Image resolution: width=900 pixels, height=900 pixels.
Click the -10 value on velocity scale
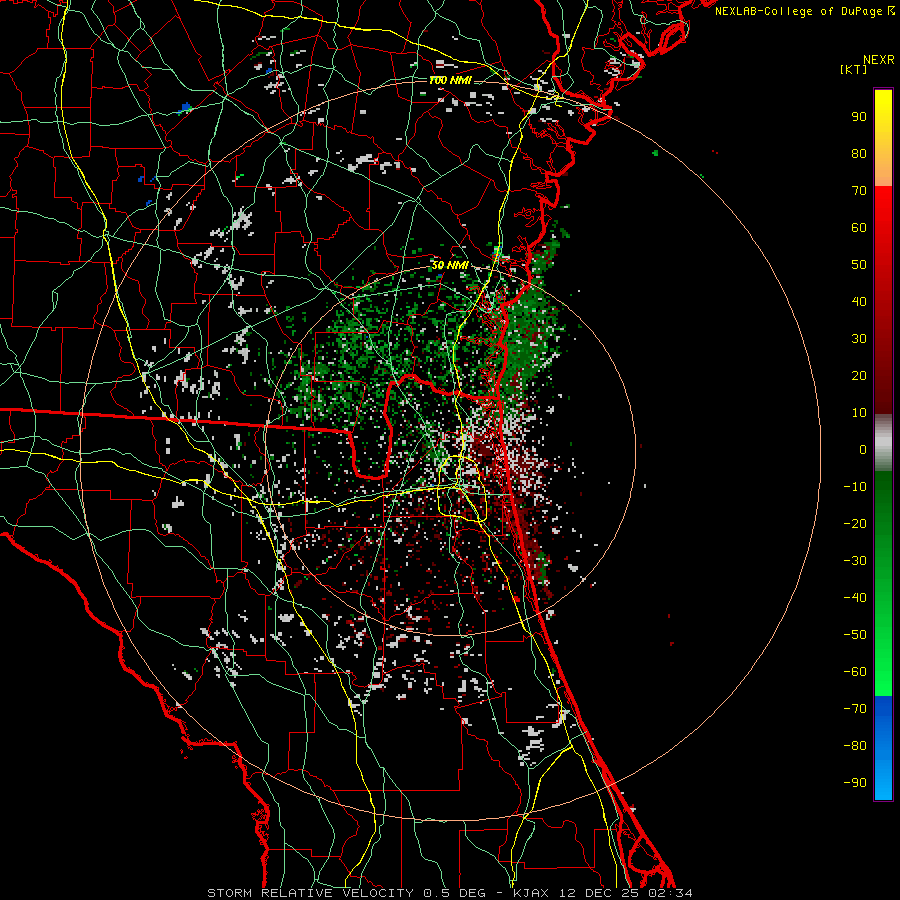(x=855, y=487)
